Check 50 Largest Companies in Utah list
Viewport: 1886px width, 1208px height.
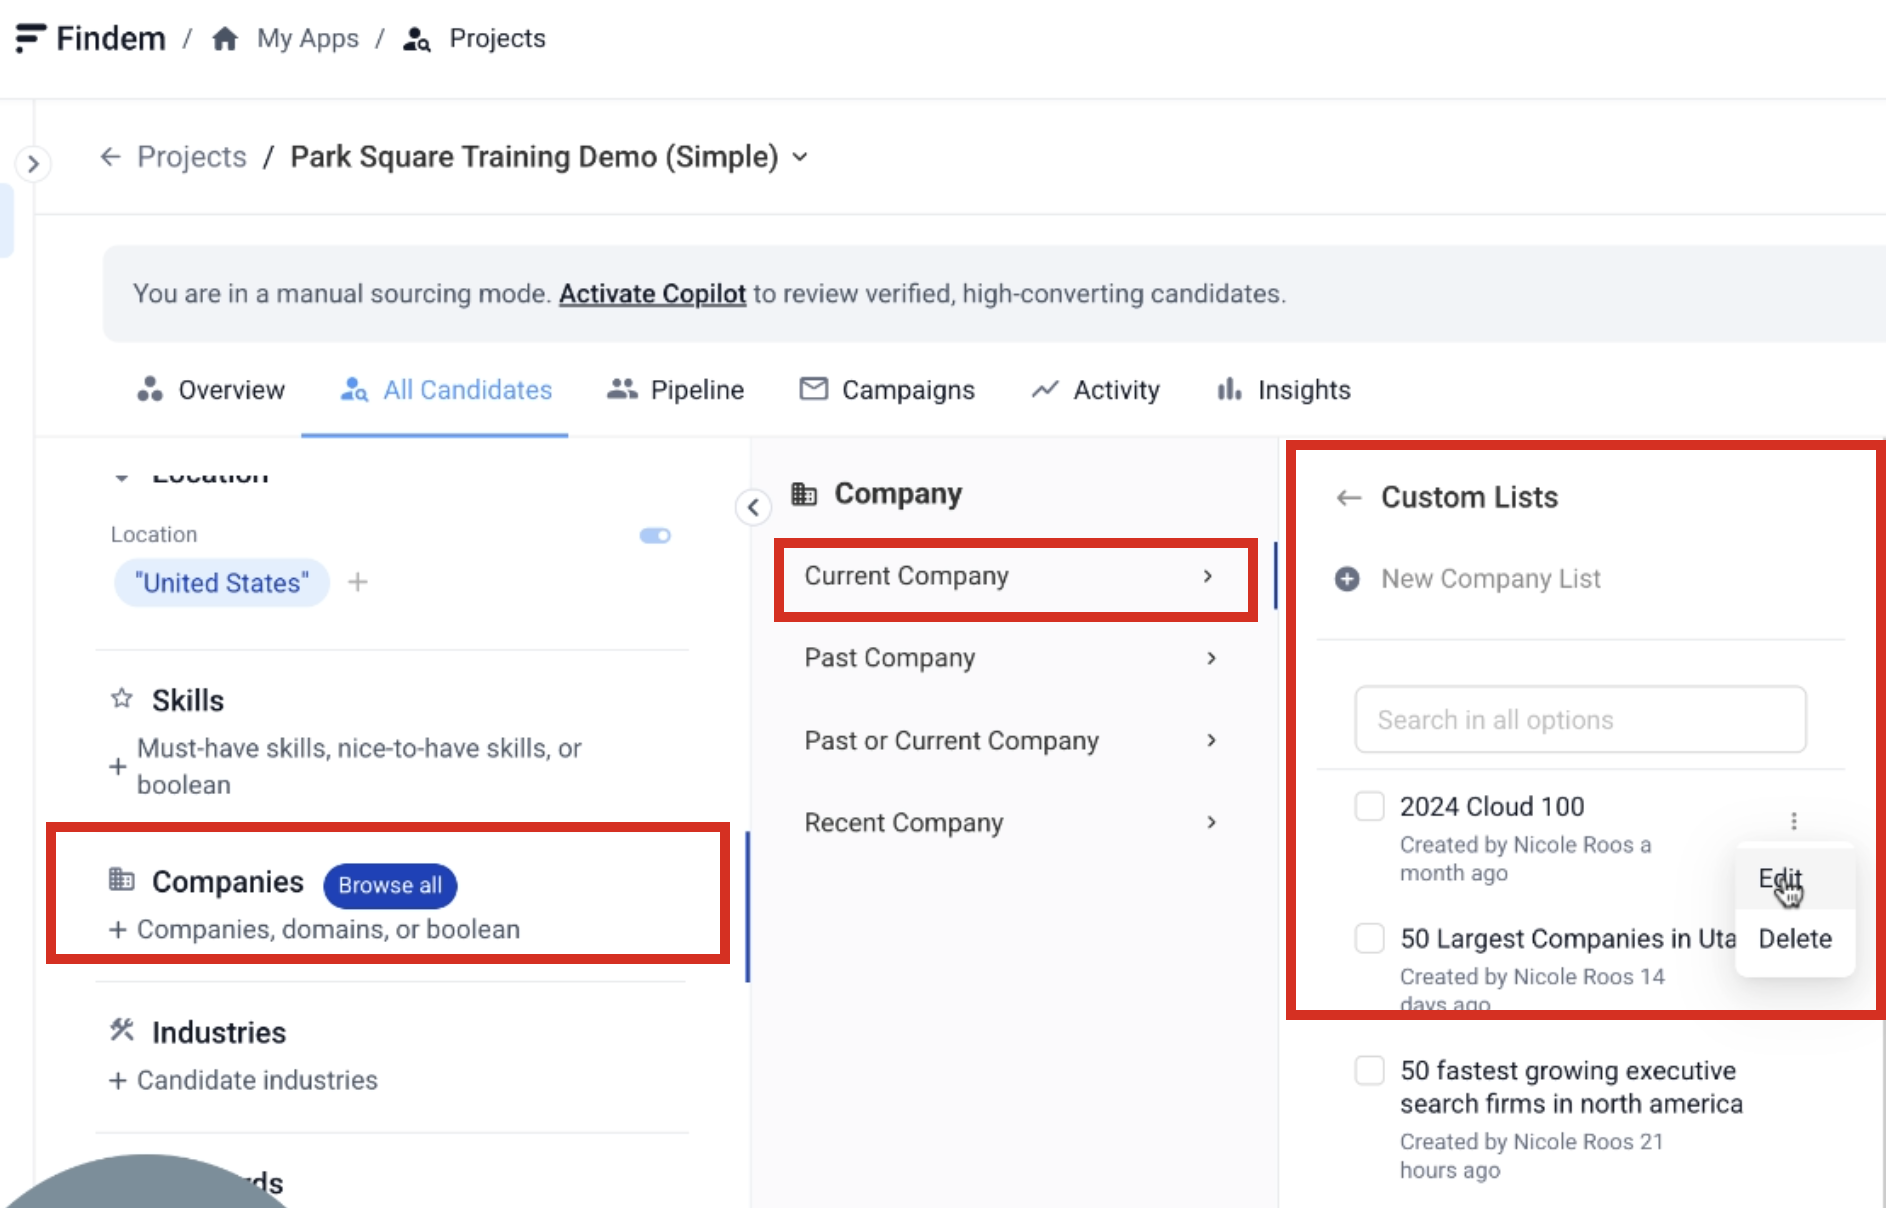[x=1369, y=938]
